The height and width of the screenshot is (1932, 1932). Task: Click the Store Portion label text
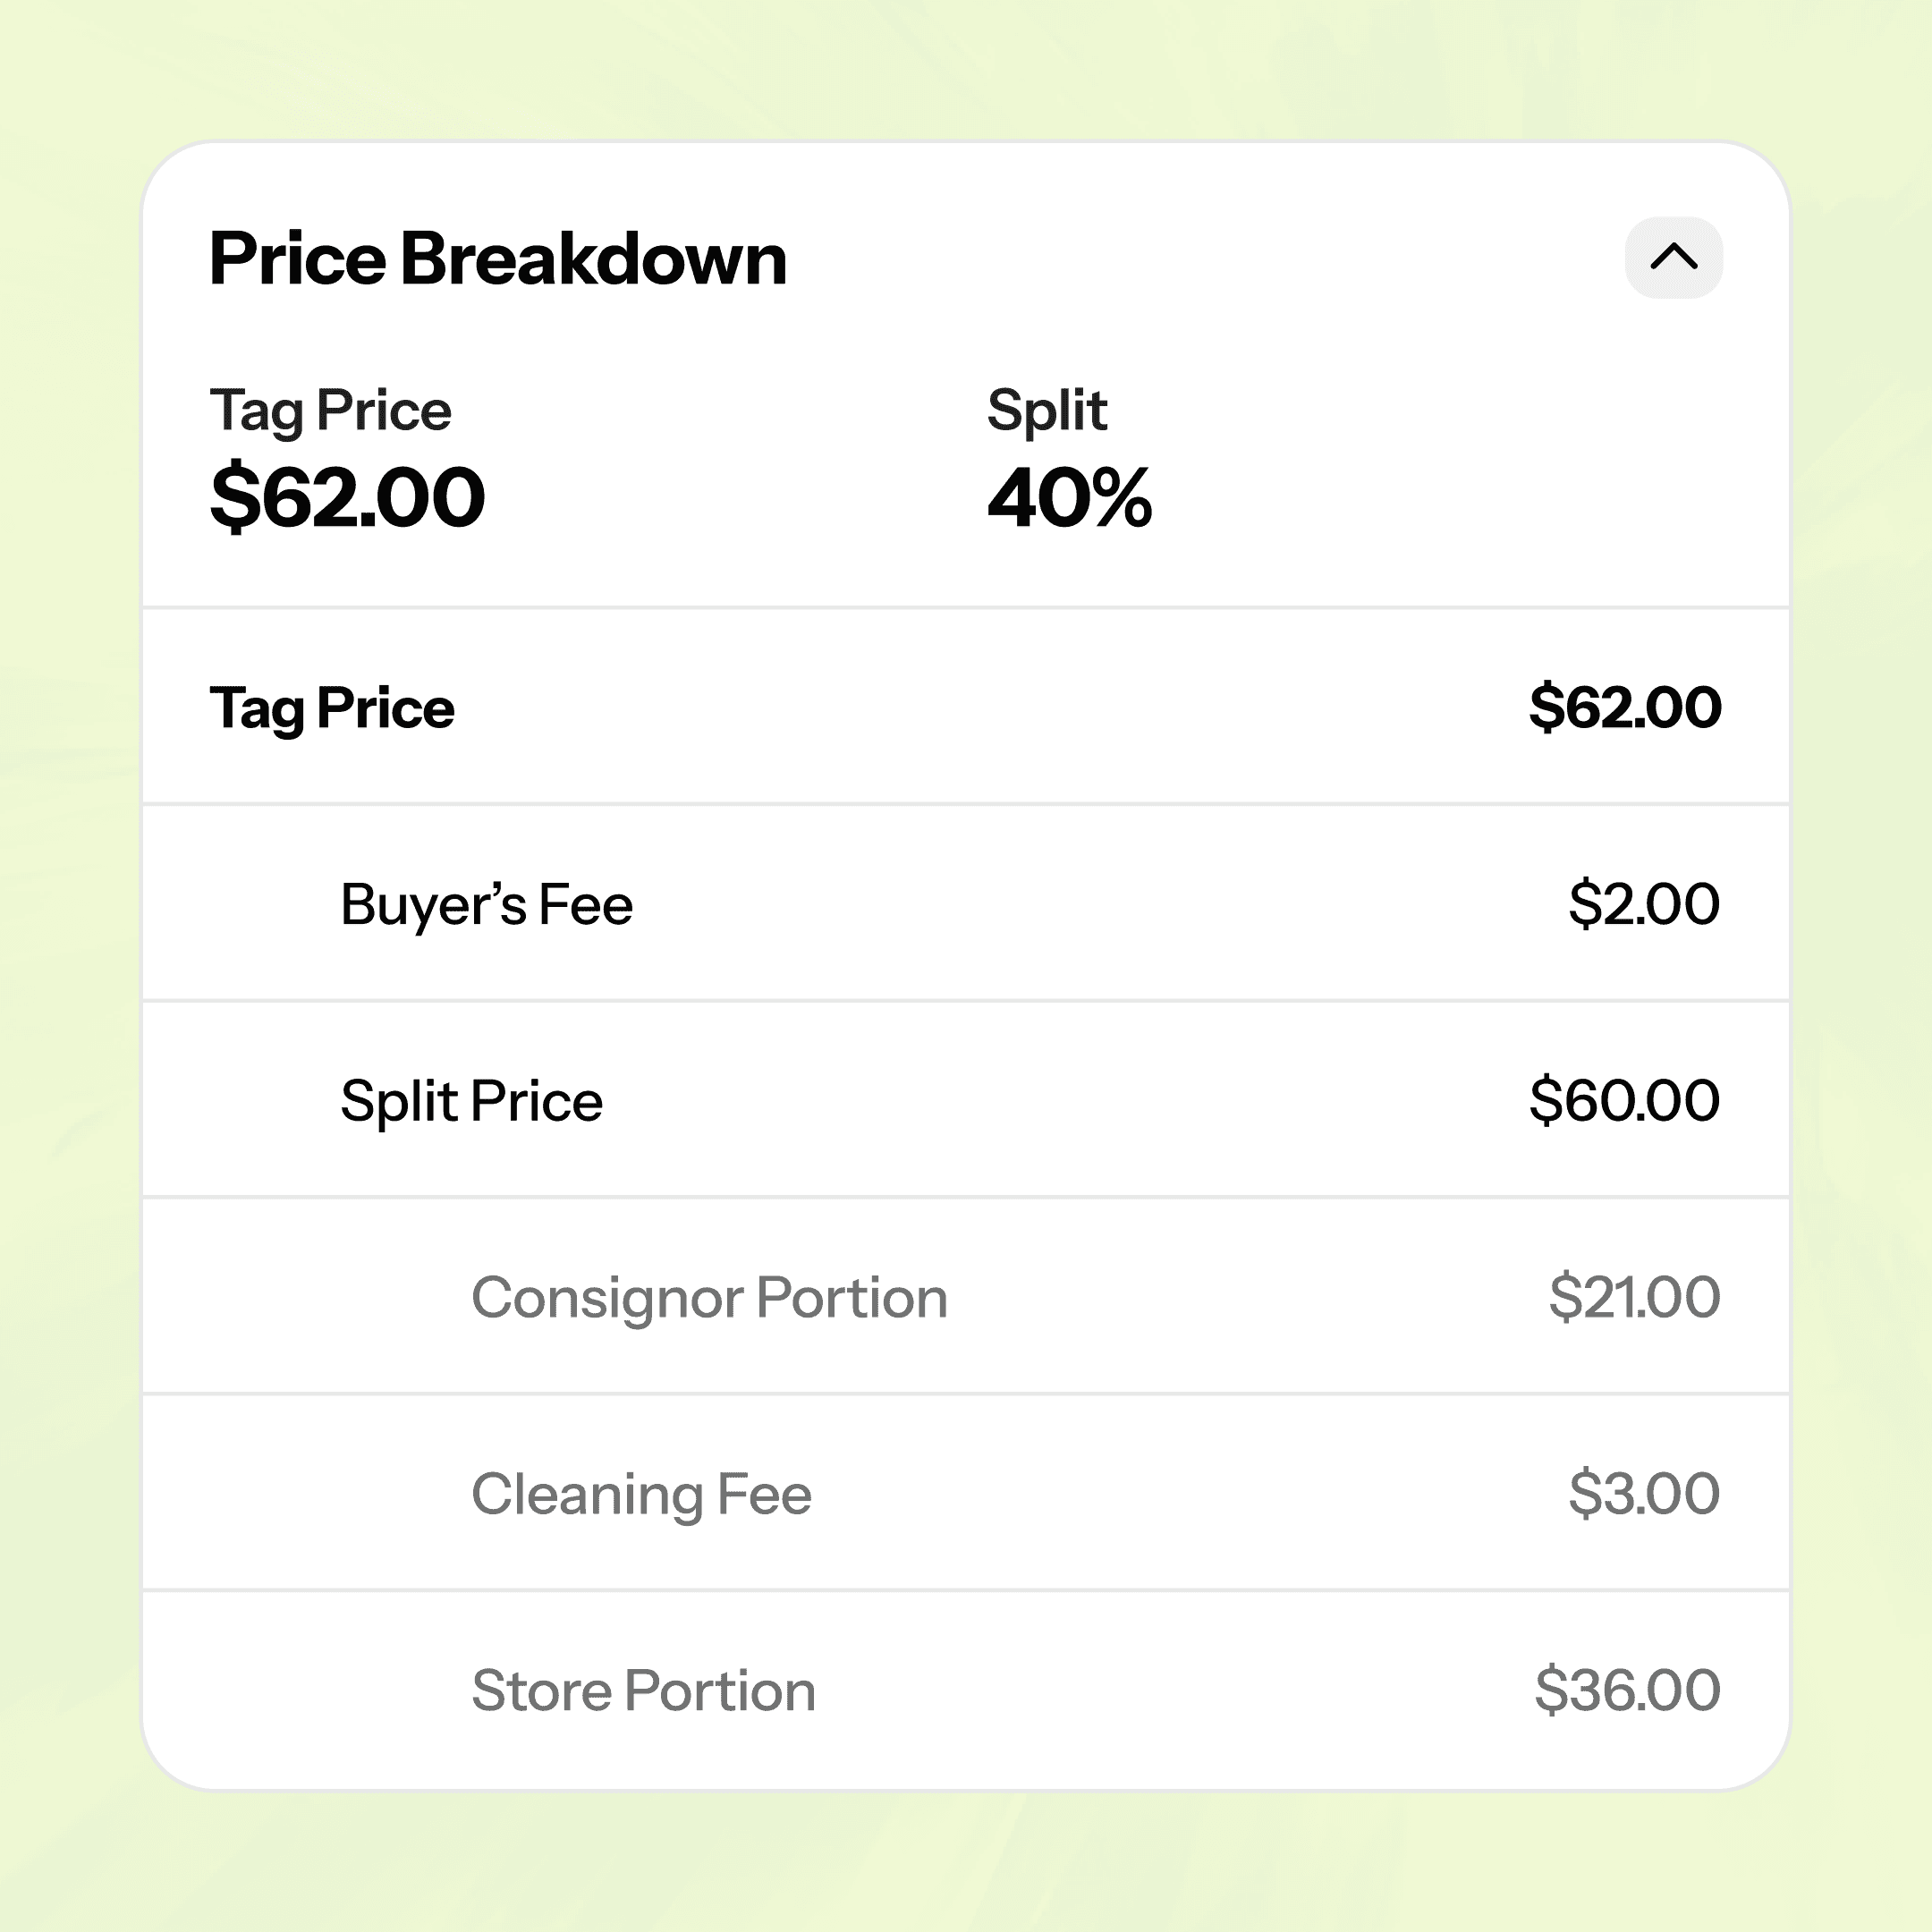pyautogui.click(x=644, y=1691)
